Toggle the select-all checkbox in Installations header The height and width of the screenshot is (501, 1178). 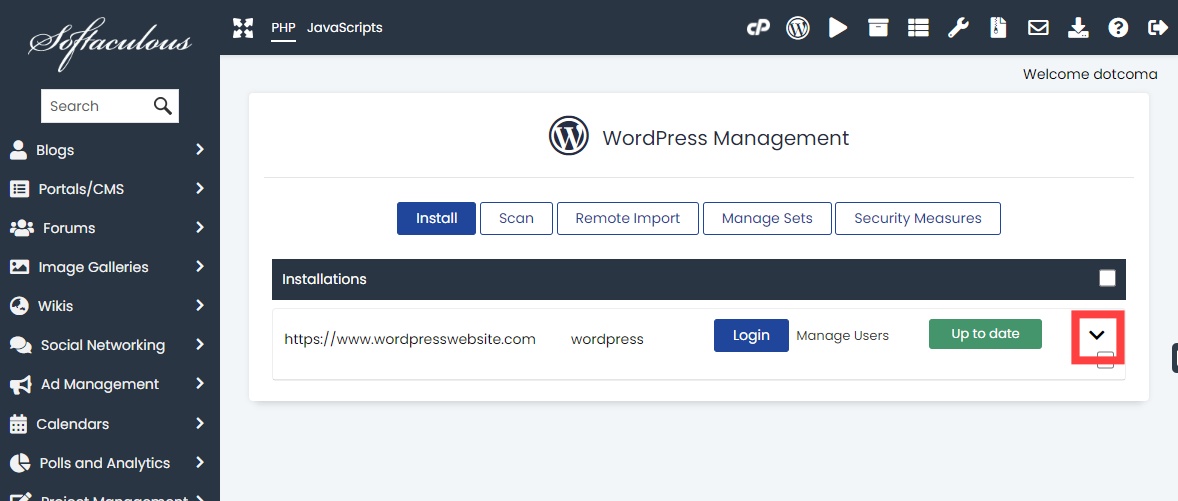[x=1107, y=279]
